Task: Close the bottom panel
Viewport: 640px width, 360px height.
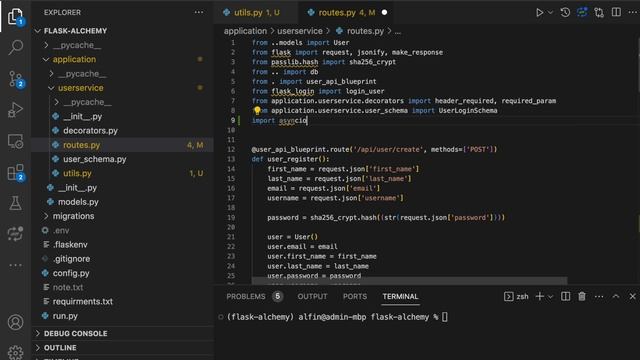Action: [632, 297]
